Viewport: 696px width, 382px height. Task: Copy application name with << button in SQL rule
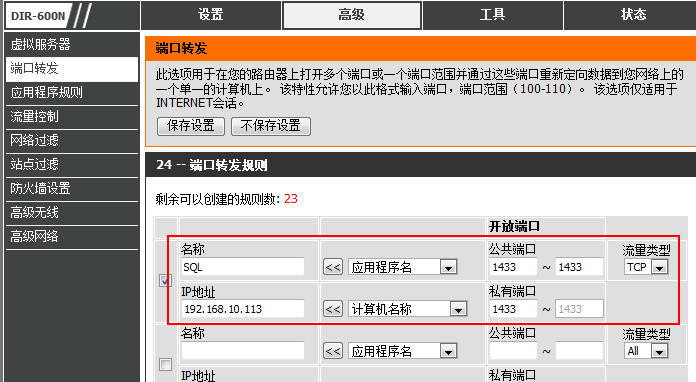pos(333,267)
